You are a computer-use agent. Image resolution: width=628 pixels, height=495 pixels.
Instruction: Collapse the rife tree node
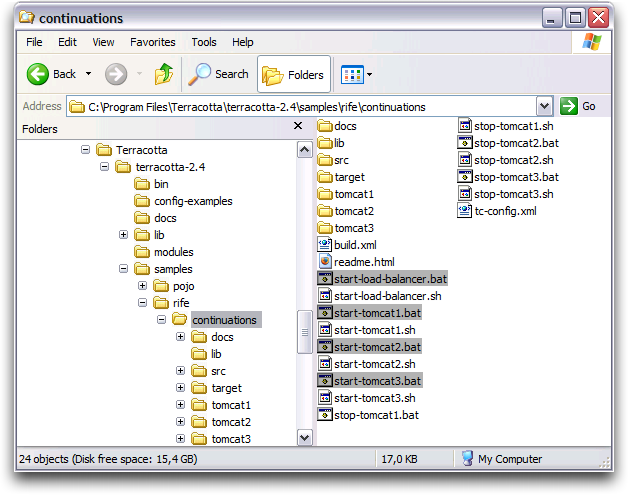pos(142,302)
